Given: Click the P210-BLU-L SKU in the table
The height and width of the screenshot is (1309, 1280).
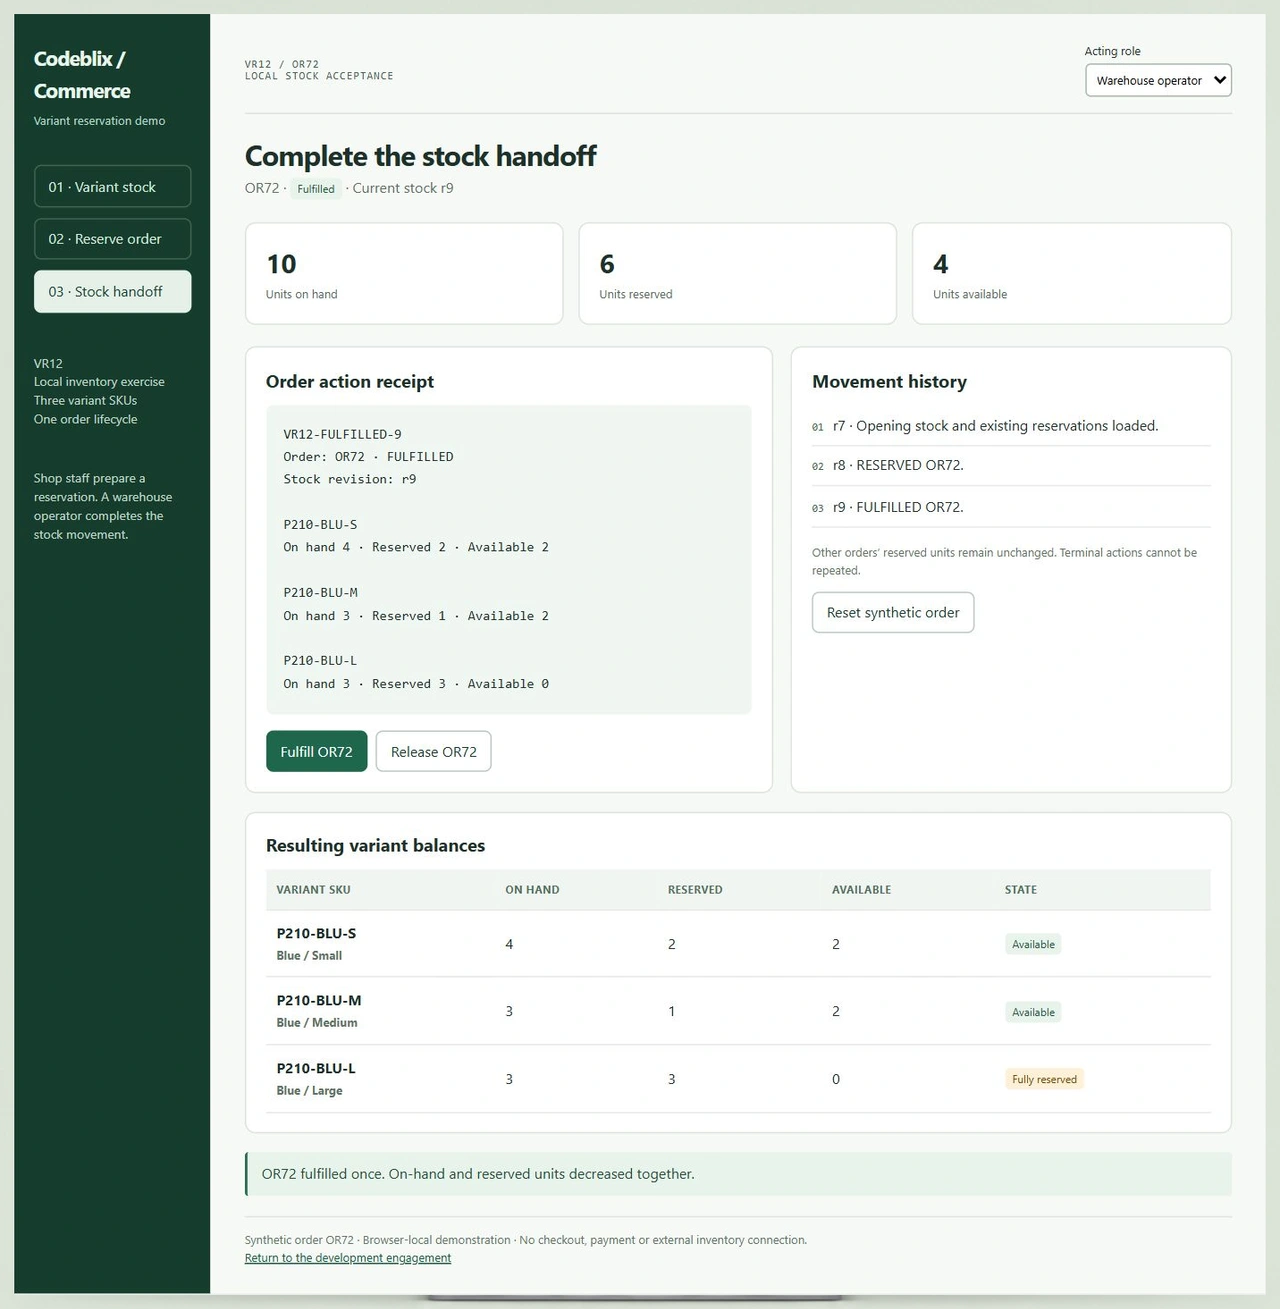Looking at the screenshot, I should [316, 1069].
